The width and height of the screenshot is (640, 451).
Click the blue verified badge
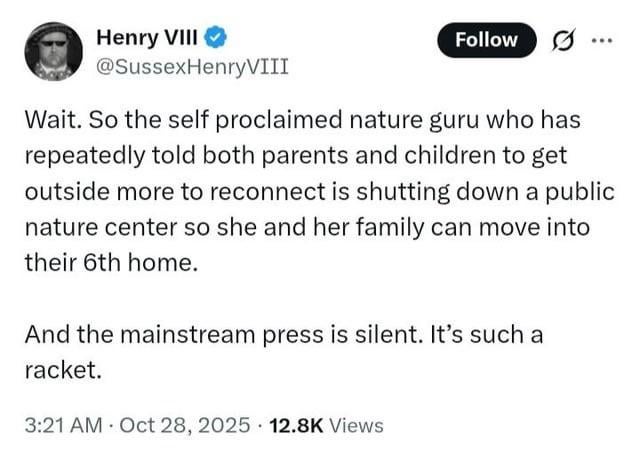pos(215,38)
